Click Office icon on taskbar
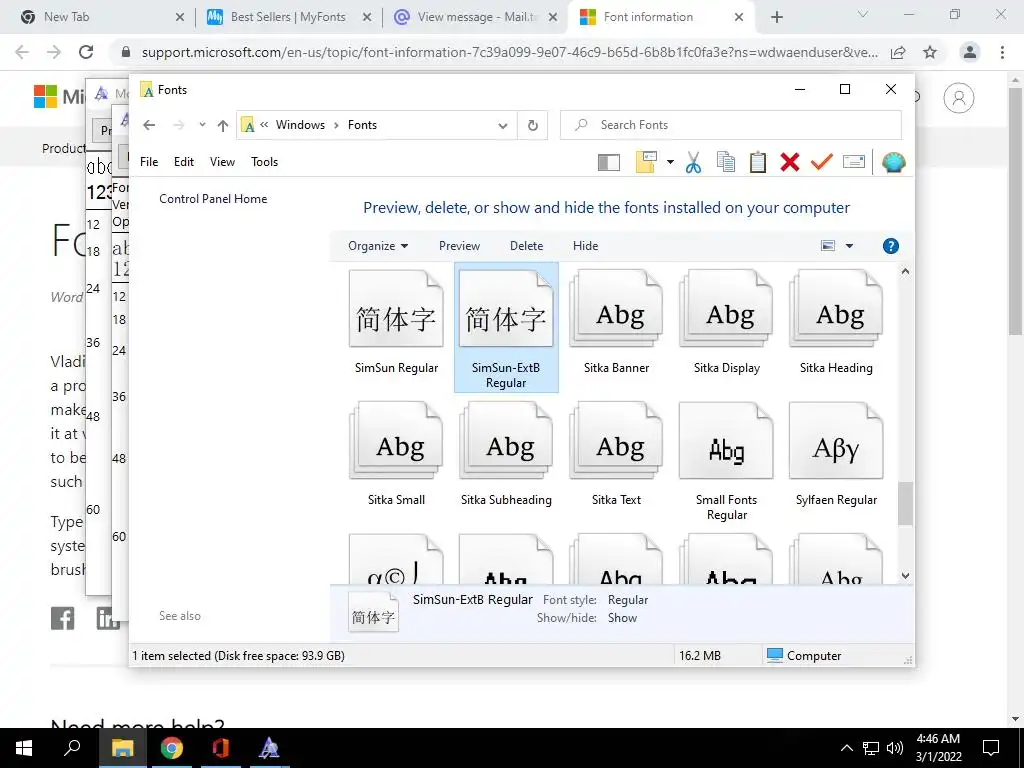Screen dimensions: 1024x768 click(220, 748)
